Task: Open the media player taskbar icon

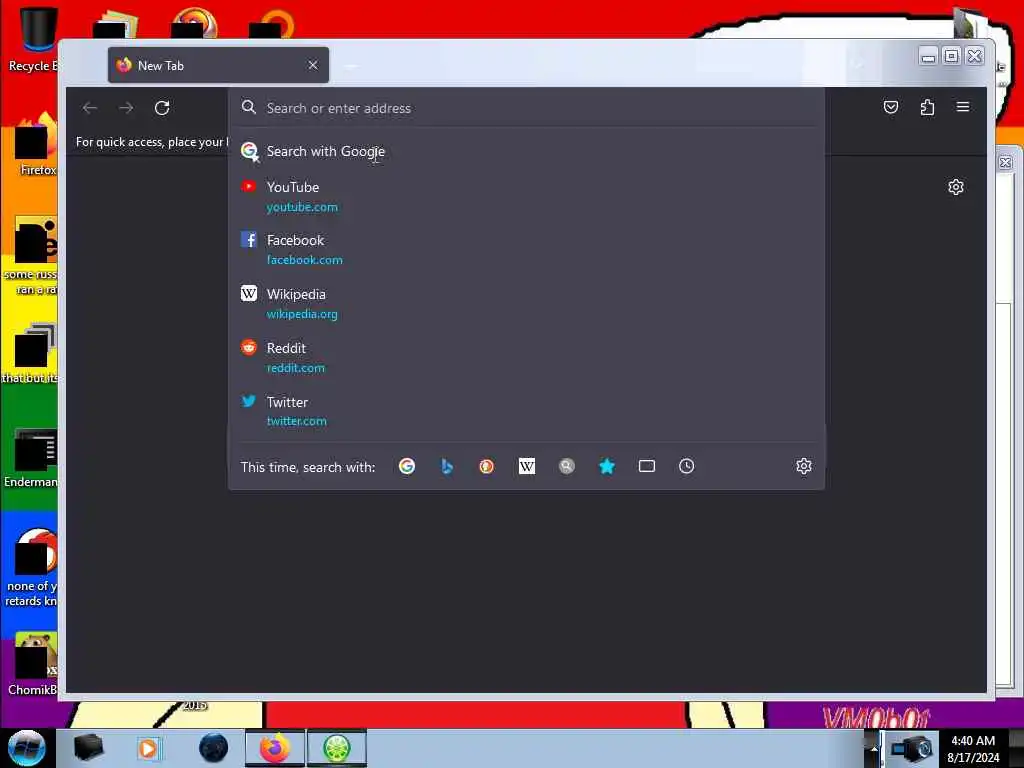Action: point(148,748)
